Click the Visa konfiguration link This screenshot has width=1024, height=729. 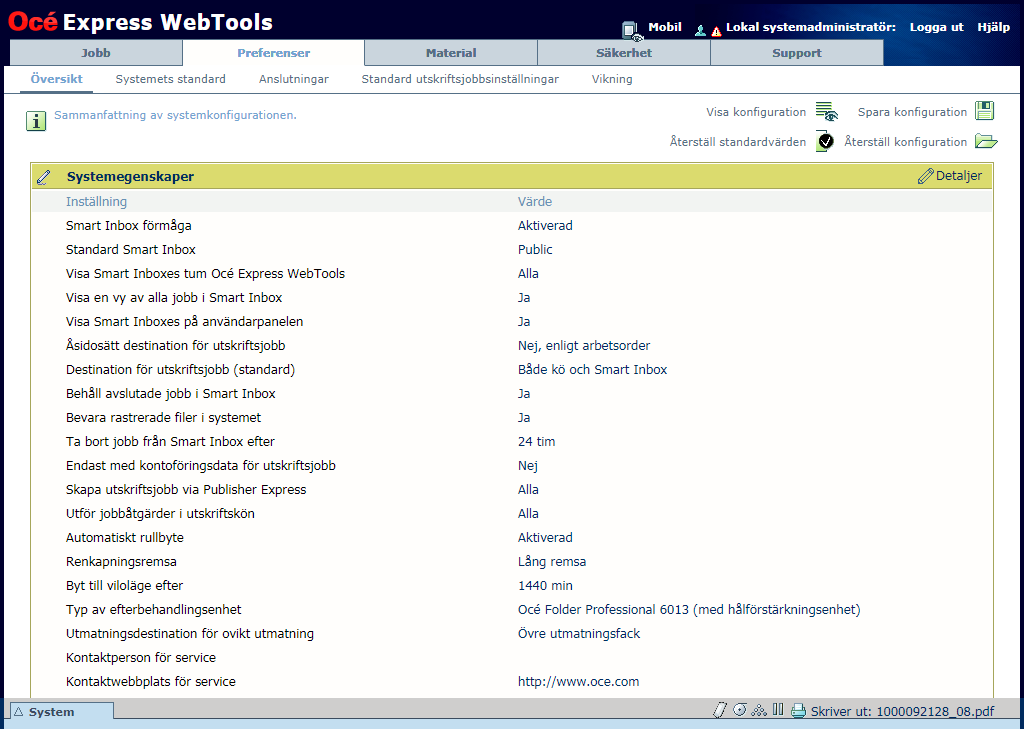756,112
